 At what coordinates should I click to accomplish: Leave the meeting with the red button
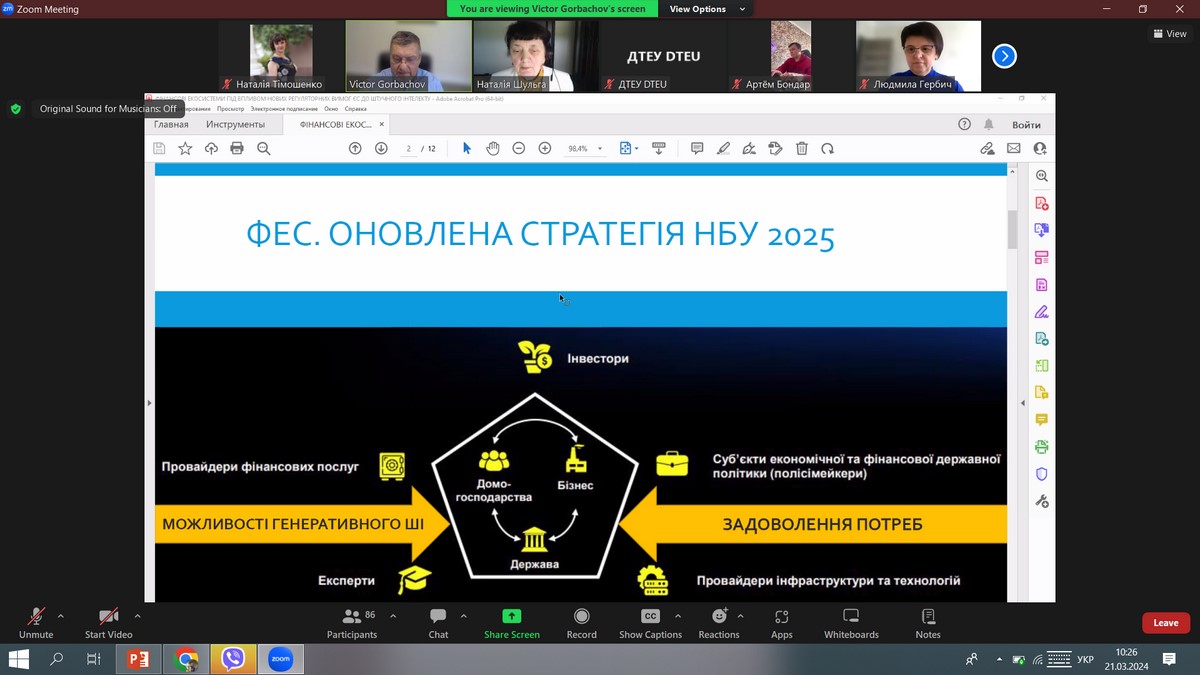1165,623
